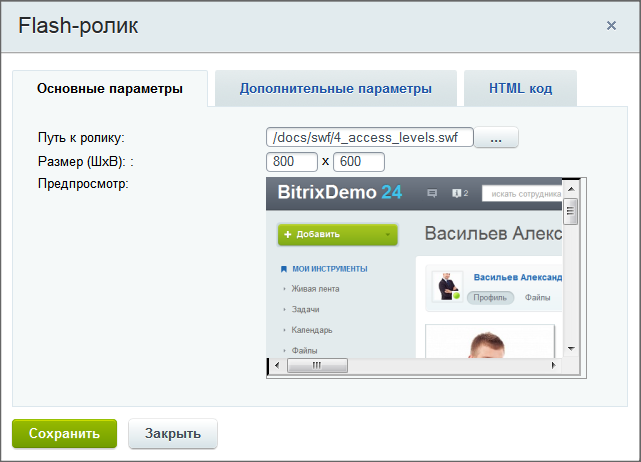Select the Файлы tab beside Профиль
This screenshot has height=462, width=641.
(x=538, y=298)
